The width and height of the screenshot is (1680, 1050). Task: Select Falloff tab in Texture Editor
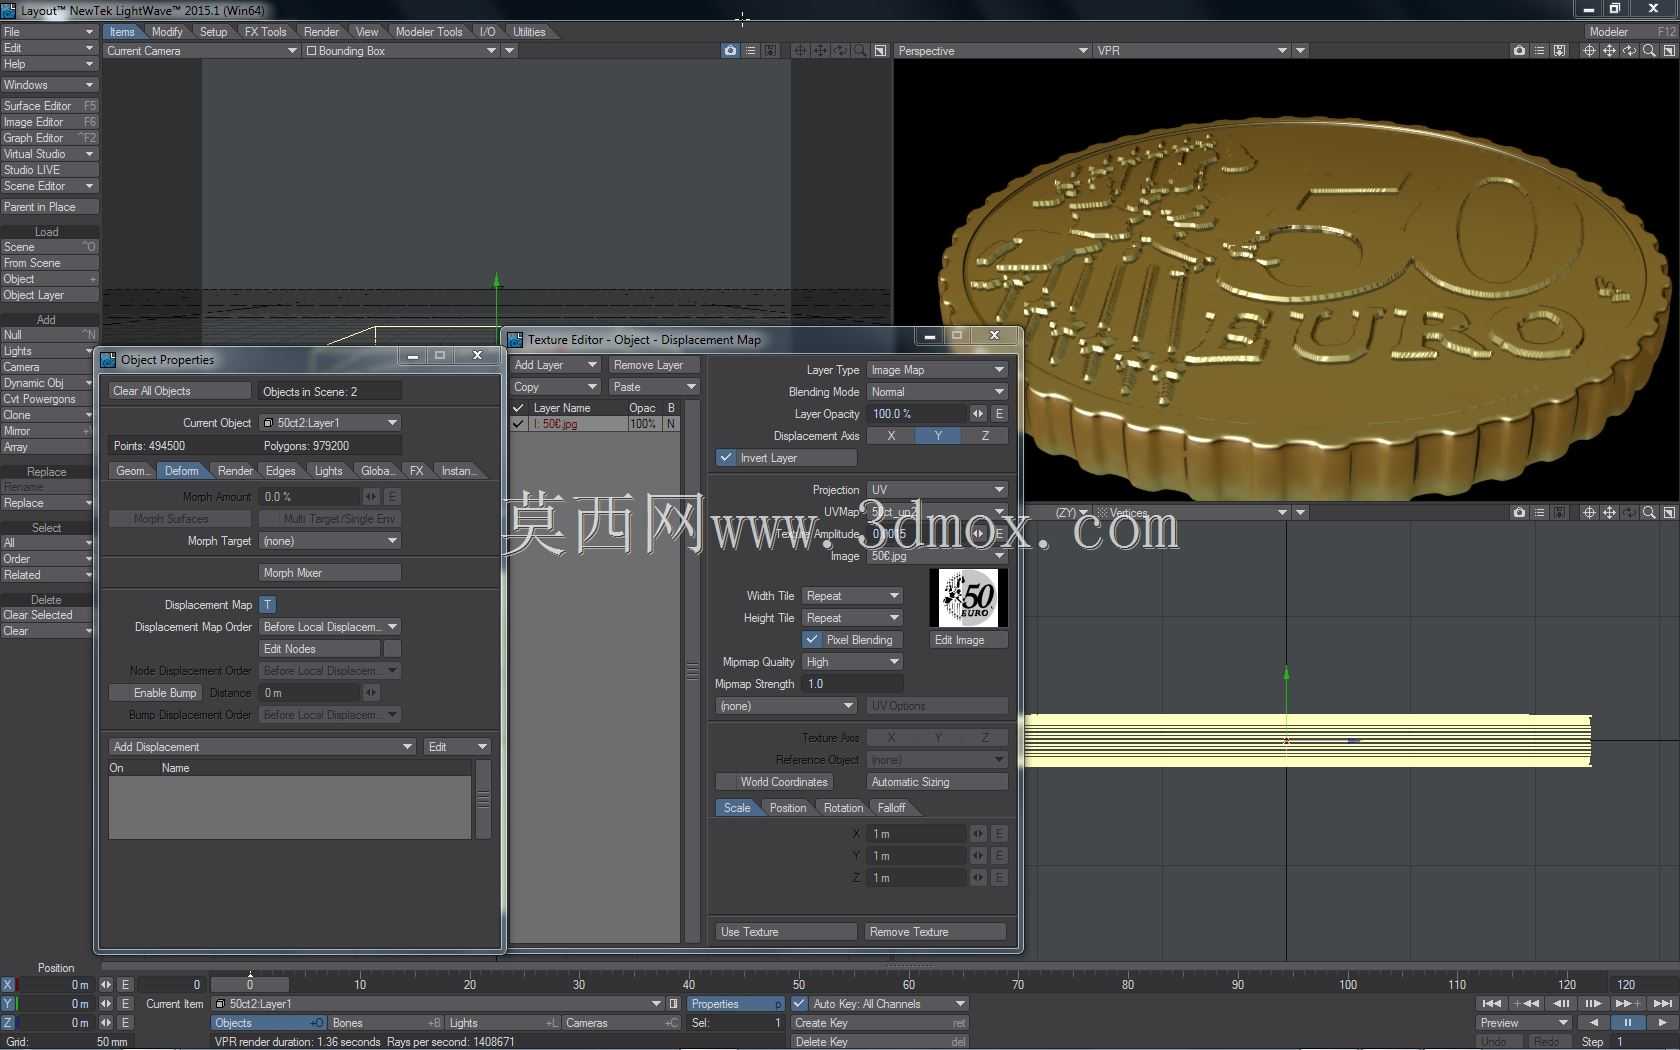click(891, 808)
